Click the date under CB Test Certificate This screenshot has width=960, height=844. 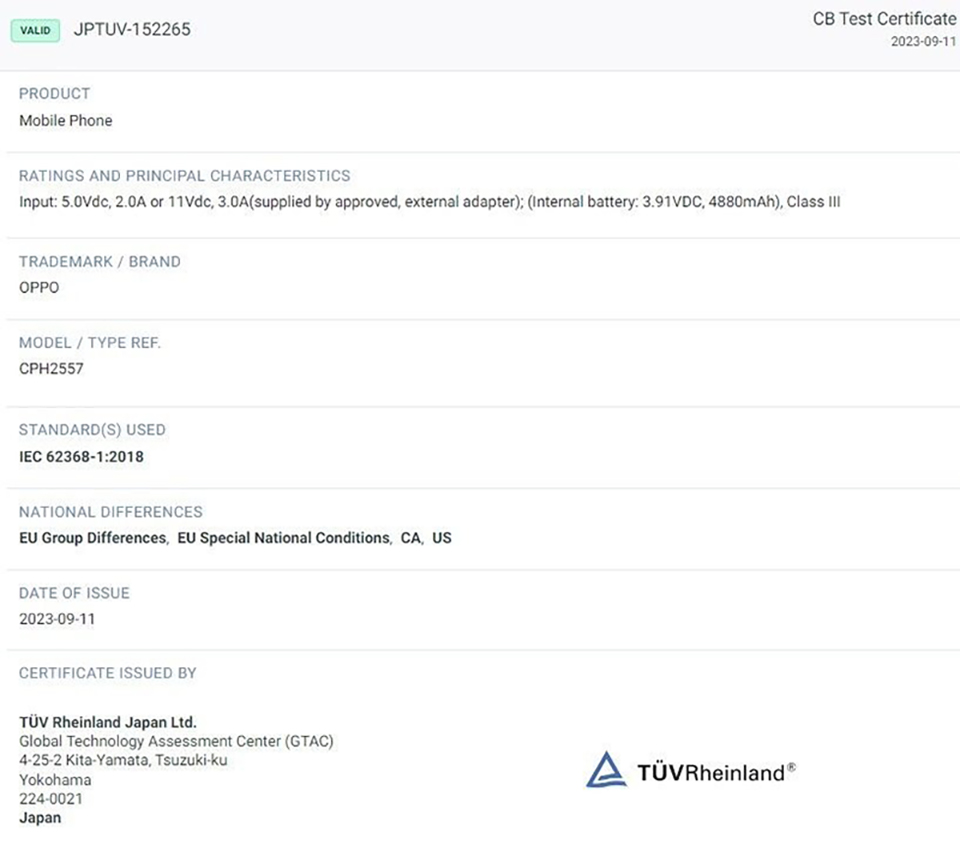[x=923, y=42]
